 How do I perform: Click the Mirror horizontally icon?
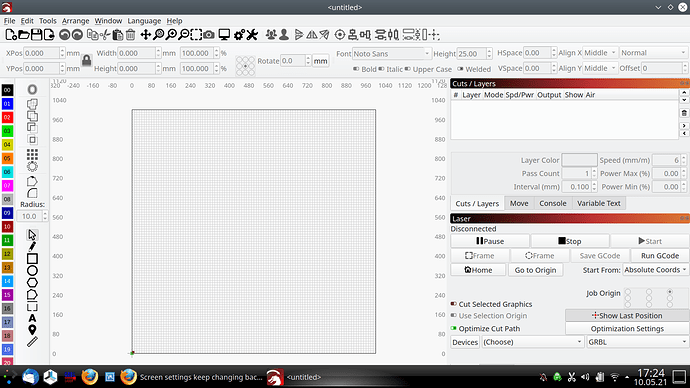[x=312, y=35]
